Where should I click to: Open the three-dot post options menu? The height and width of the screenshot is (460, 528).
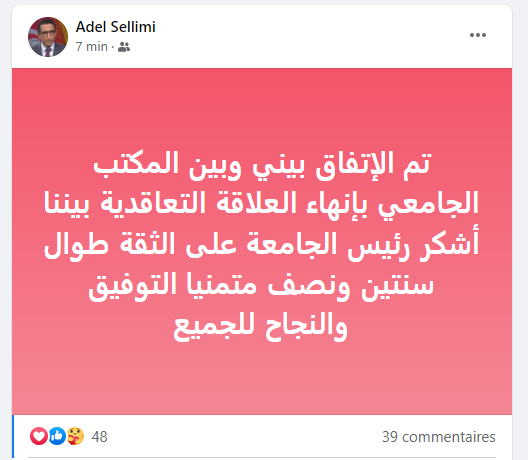point(478,35)
